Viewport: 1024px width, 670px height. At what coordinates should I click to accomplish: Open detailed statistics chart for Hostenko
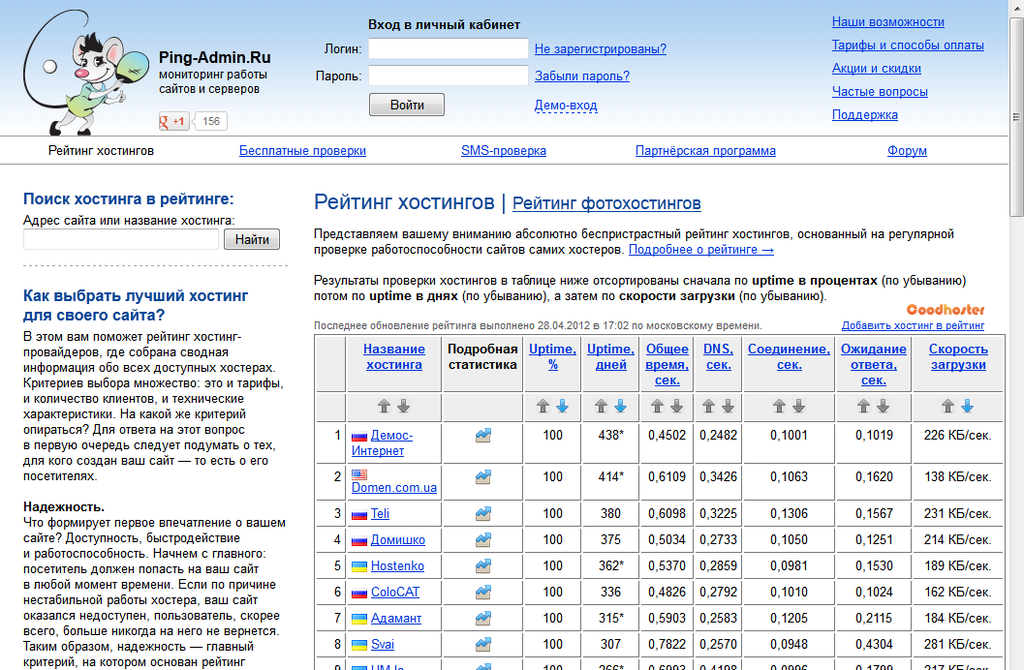[x=483, y=566]
